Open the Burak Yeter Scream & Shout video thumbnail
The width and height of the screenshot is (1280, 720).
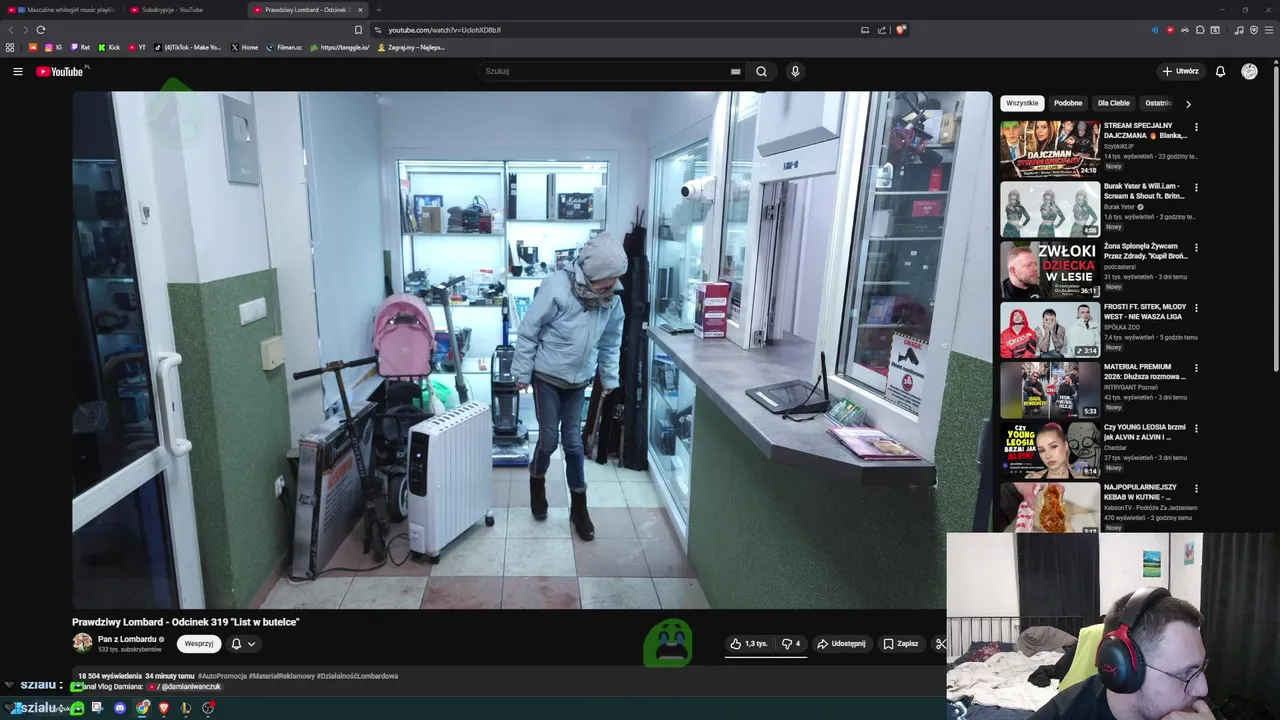(x=1050, y=209)
